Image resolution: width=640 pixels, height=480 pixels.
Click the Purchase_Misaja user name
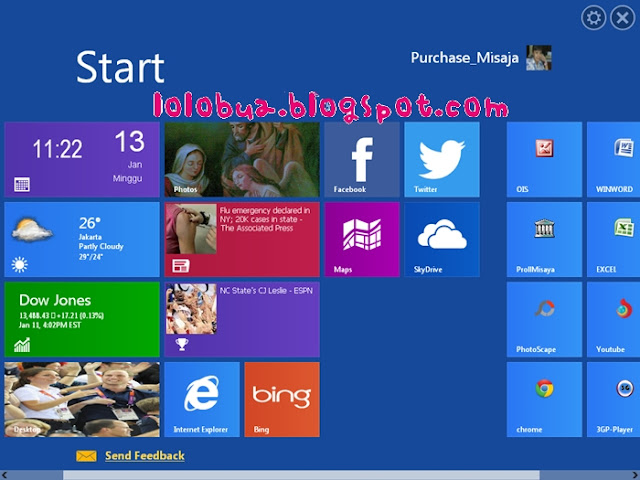coord(464,58)
